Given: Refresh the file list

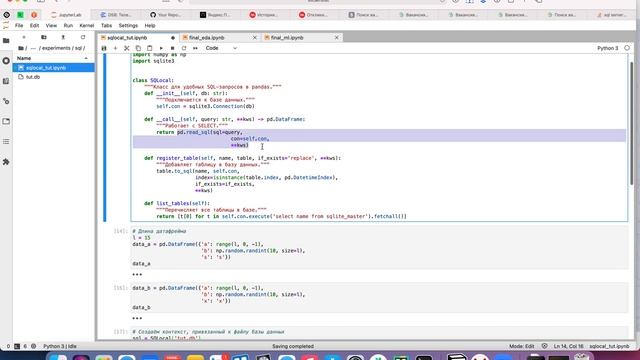Looking at the screenshot, I should (83, 37).
